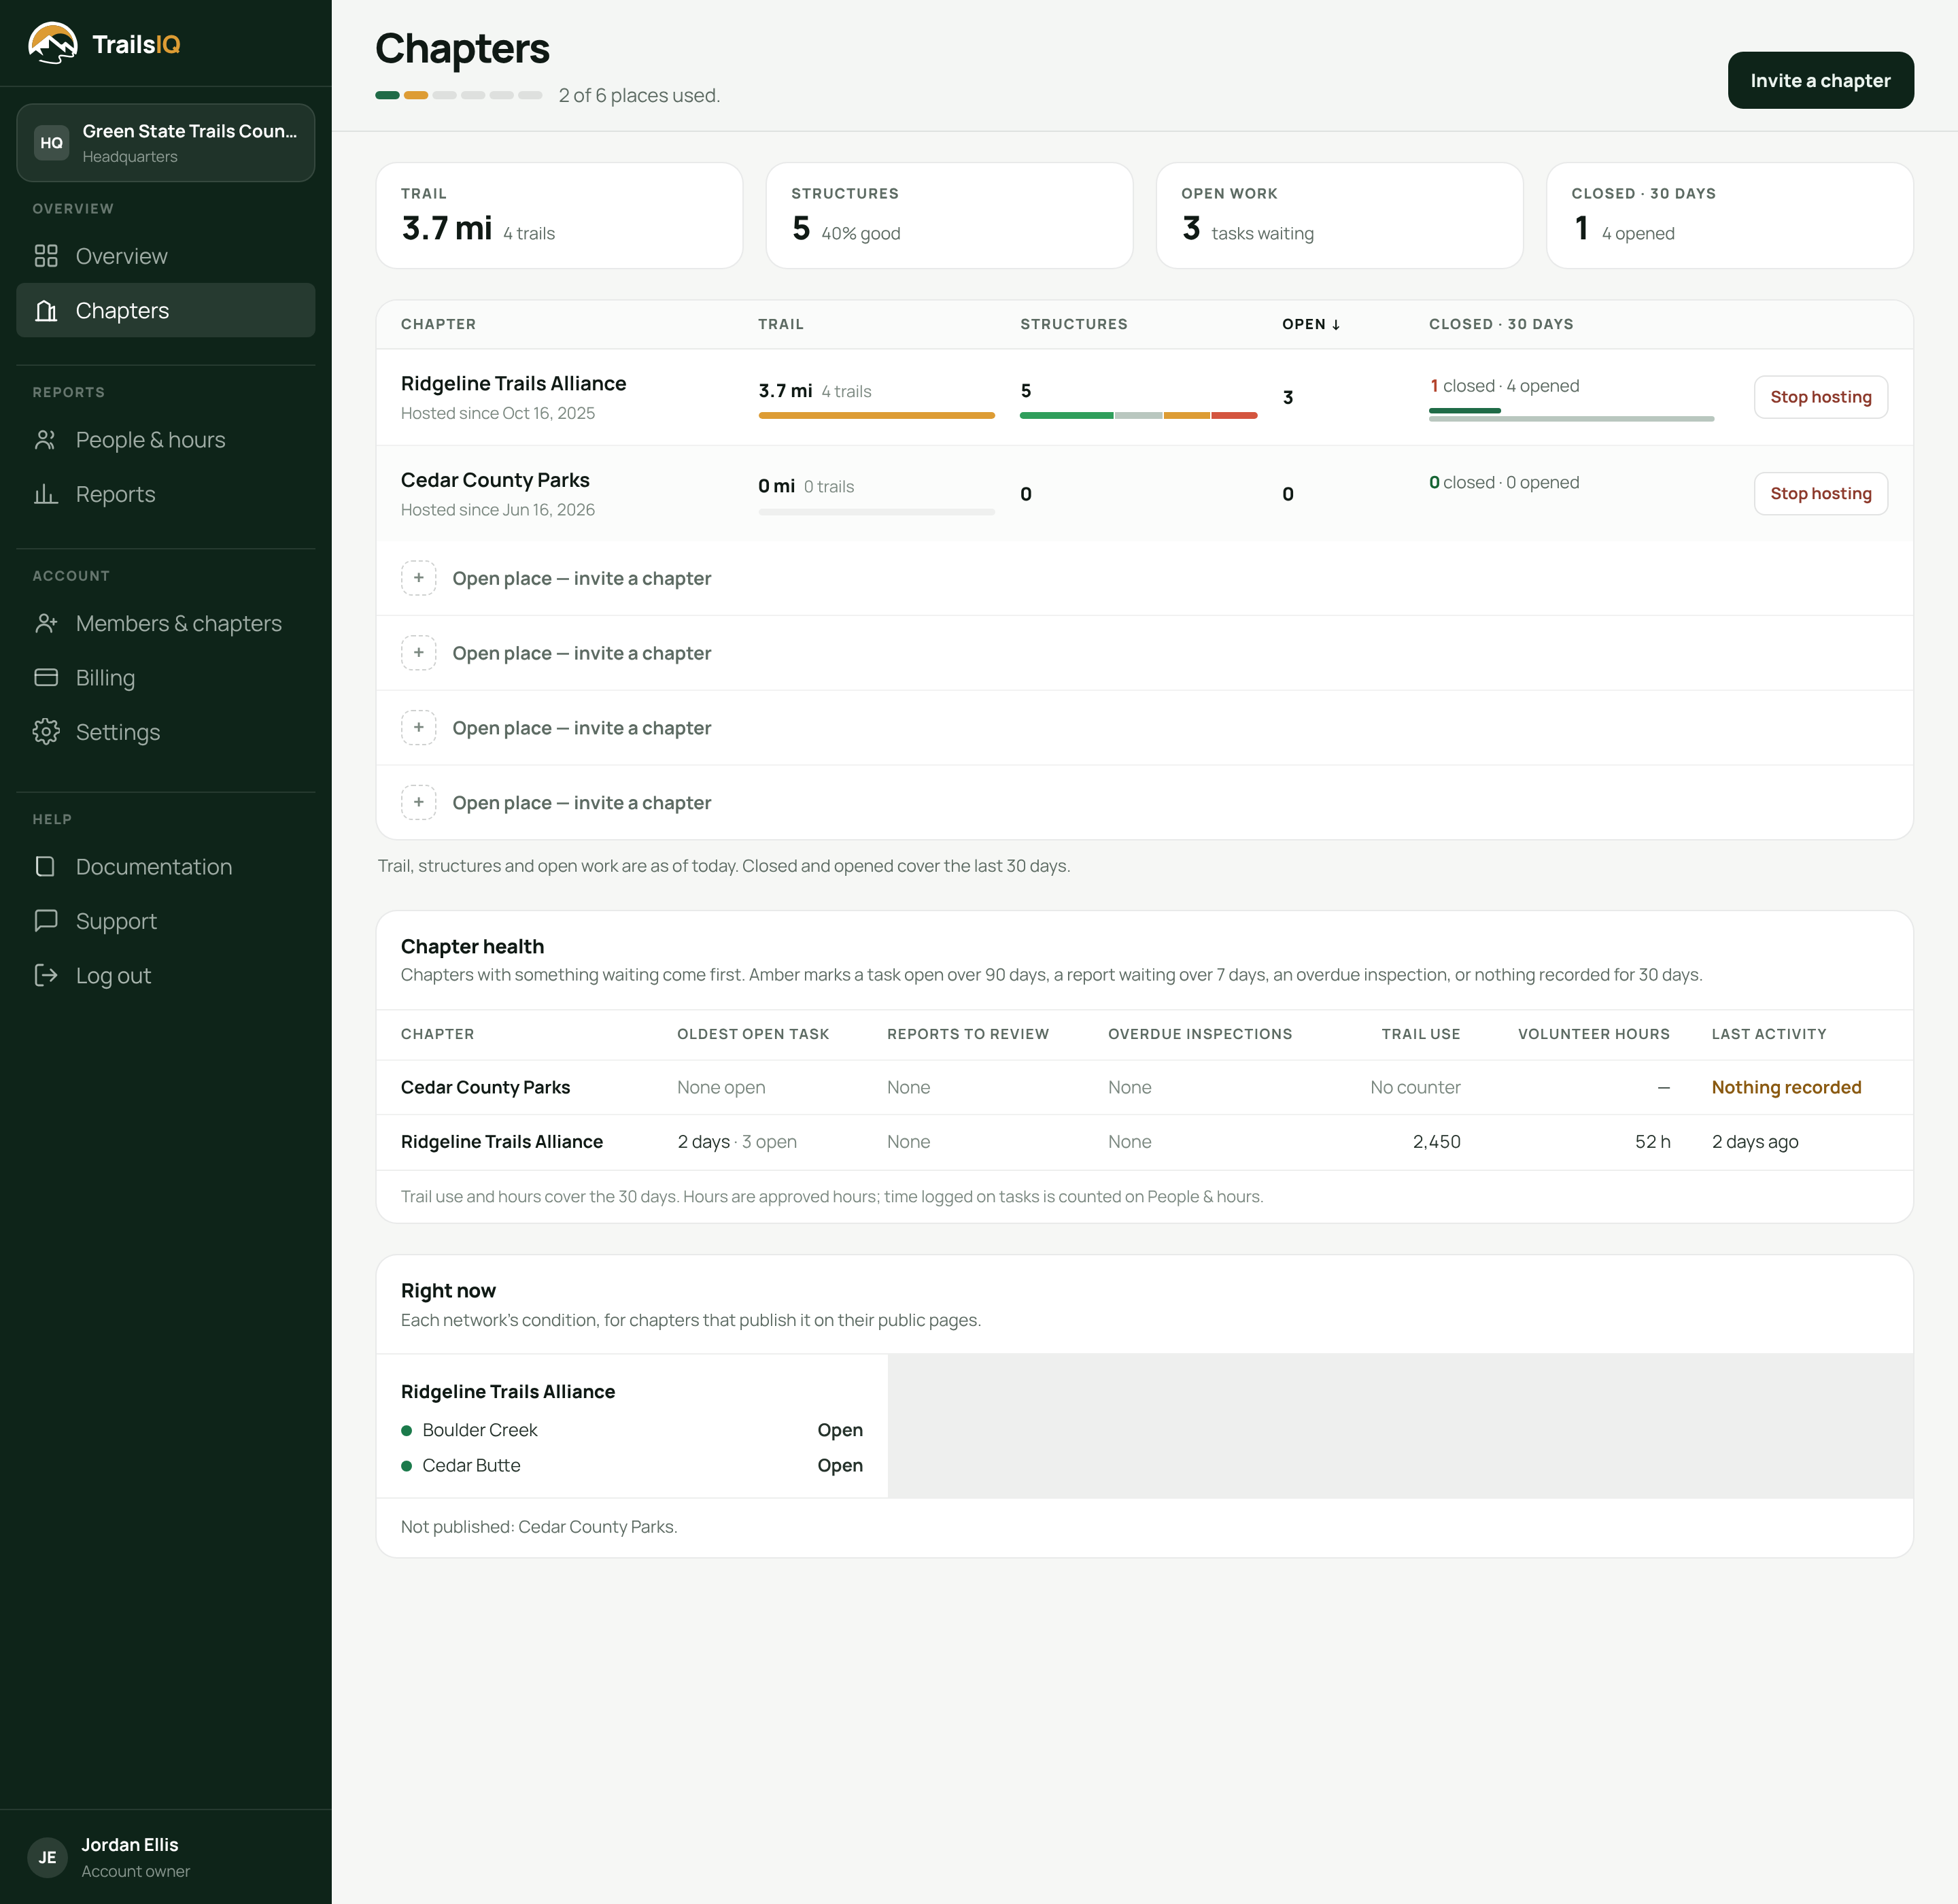Screen dimensions: 1958x1904
Task: Click the Log out arrow icon
Action: tap(46, 975)
